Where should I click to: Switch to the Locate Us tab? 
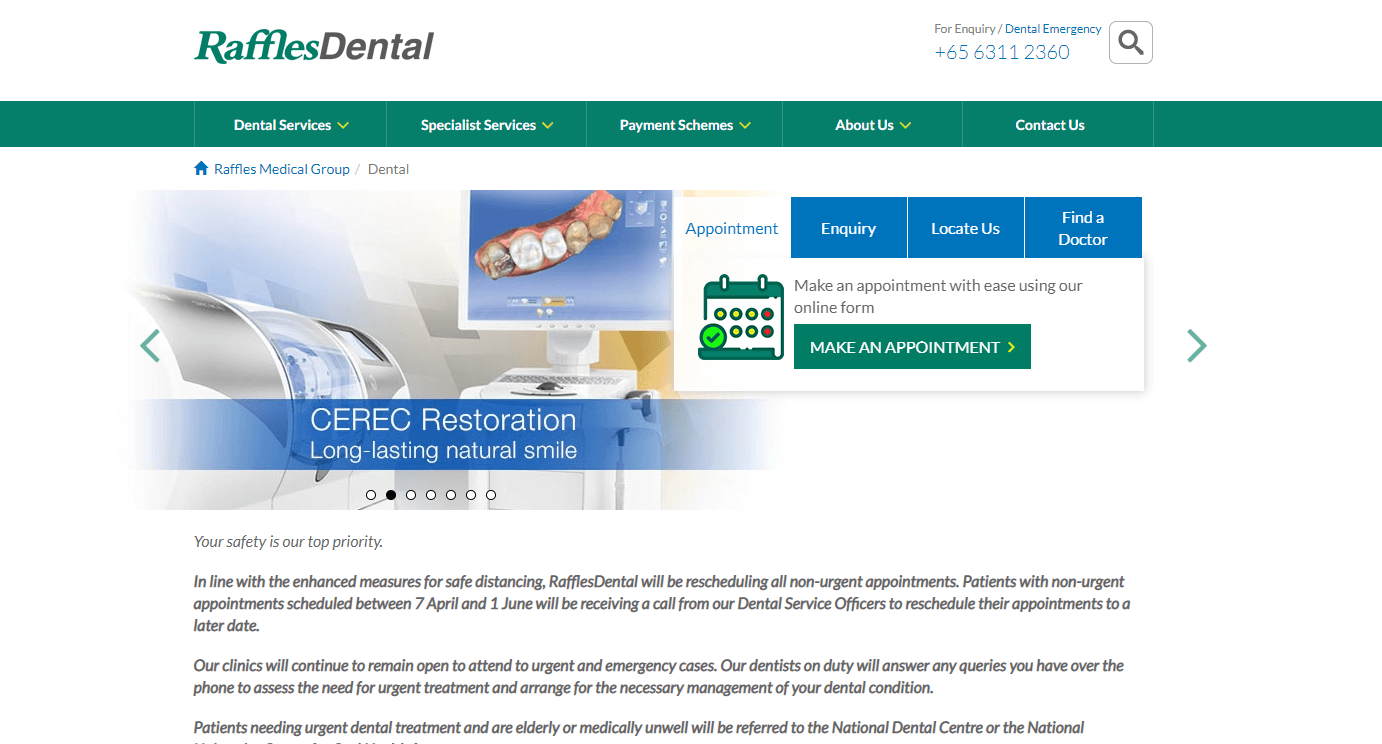click(966, 228)
